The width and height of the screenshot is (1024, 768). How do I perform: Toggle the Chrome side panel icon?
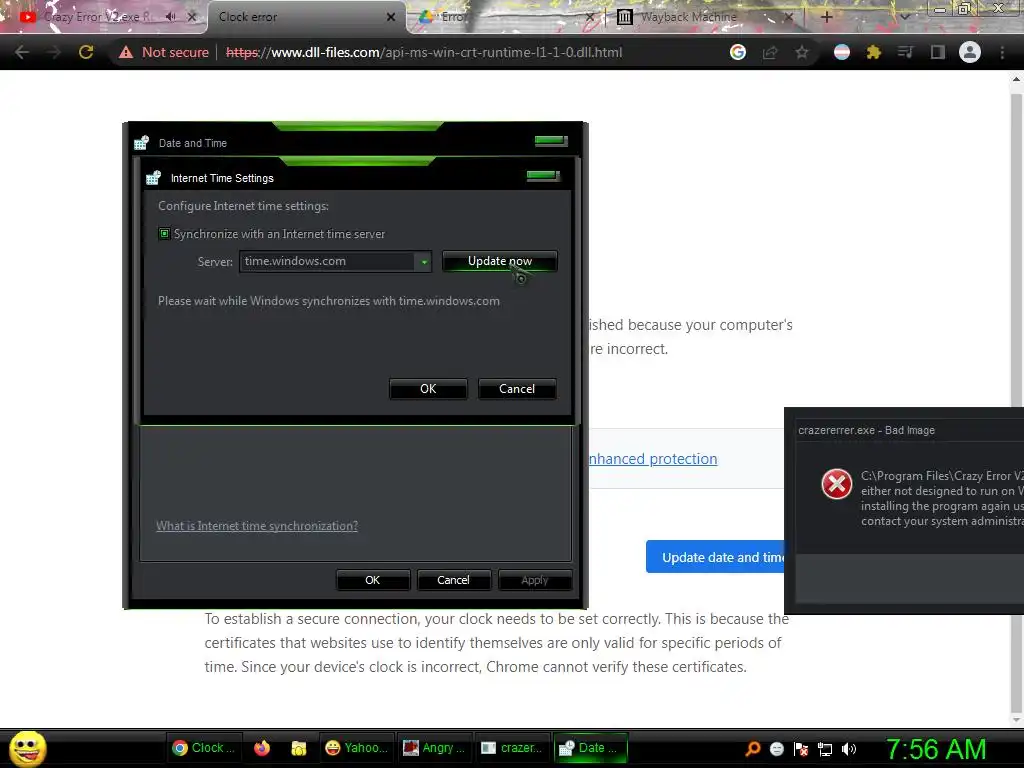938,52
